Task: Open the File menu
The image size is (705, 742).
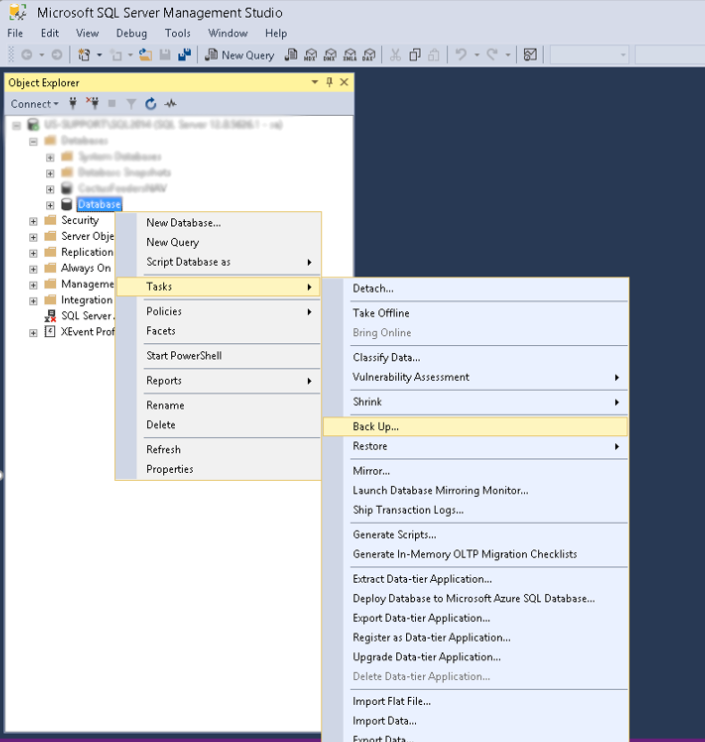Action: [15, 33]
